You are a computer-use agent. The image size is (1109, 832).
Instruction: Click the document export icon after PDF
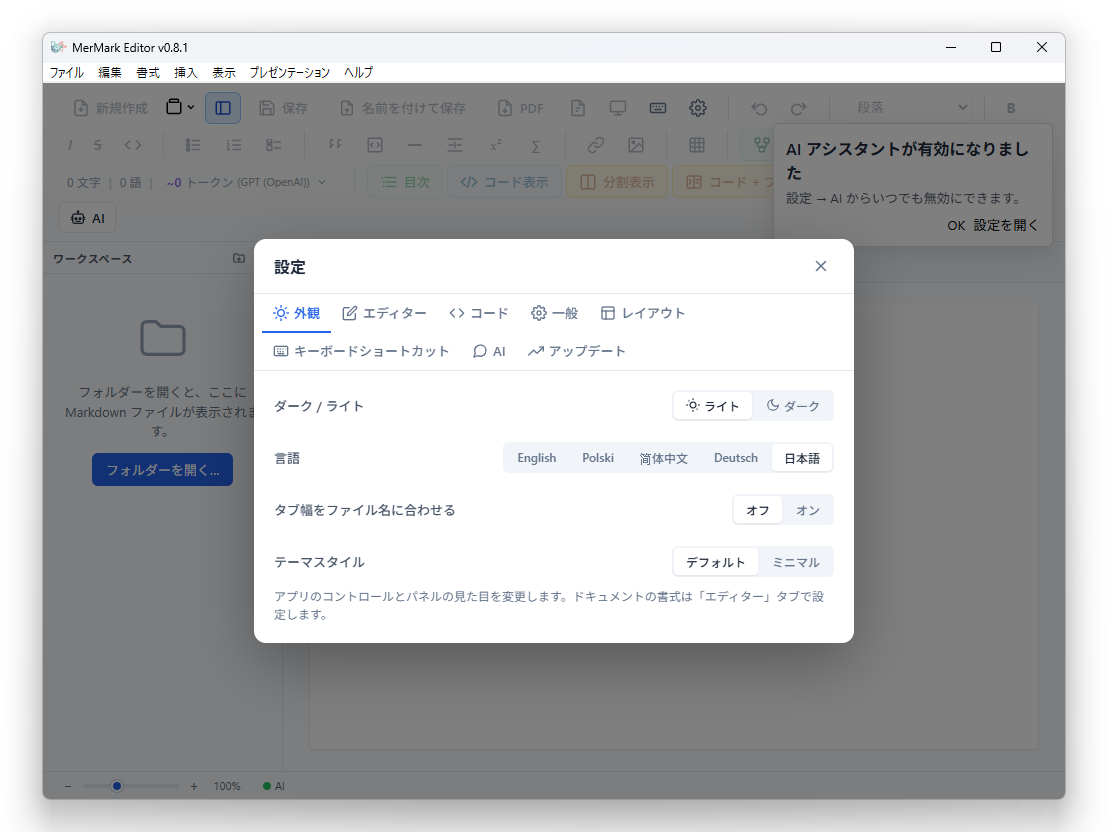click(578, 108)
